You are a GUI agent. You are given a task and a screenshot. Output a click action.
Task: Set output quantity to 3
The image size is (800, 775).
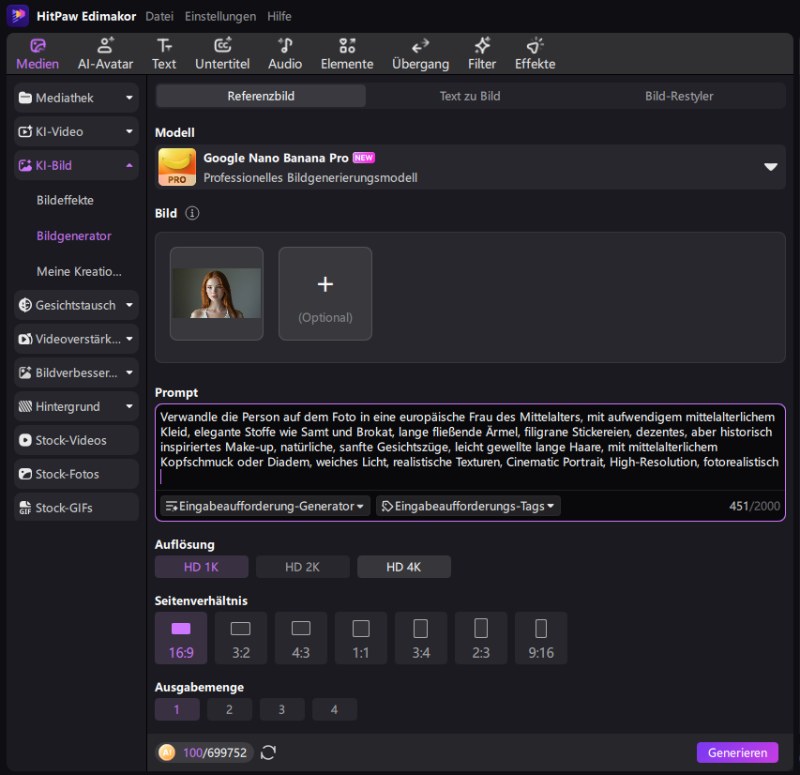282,710
